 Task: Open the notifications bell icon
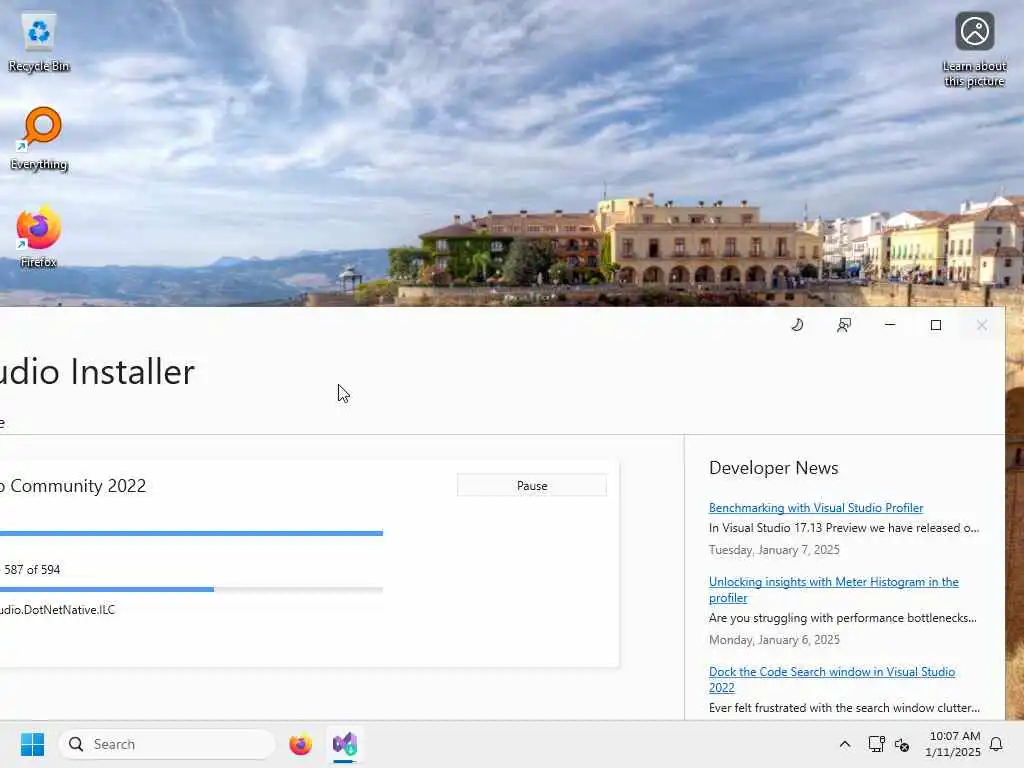pyautogui.click(x=996, y=744)
